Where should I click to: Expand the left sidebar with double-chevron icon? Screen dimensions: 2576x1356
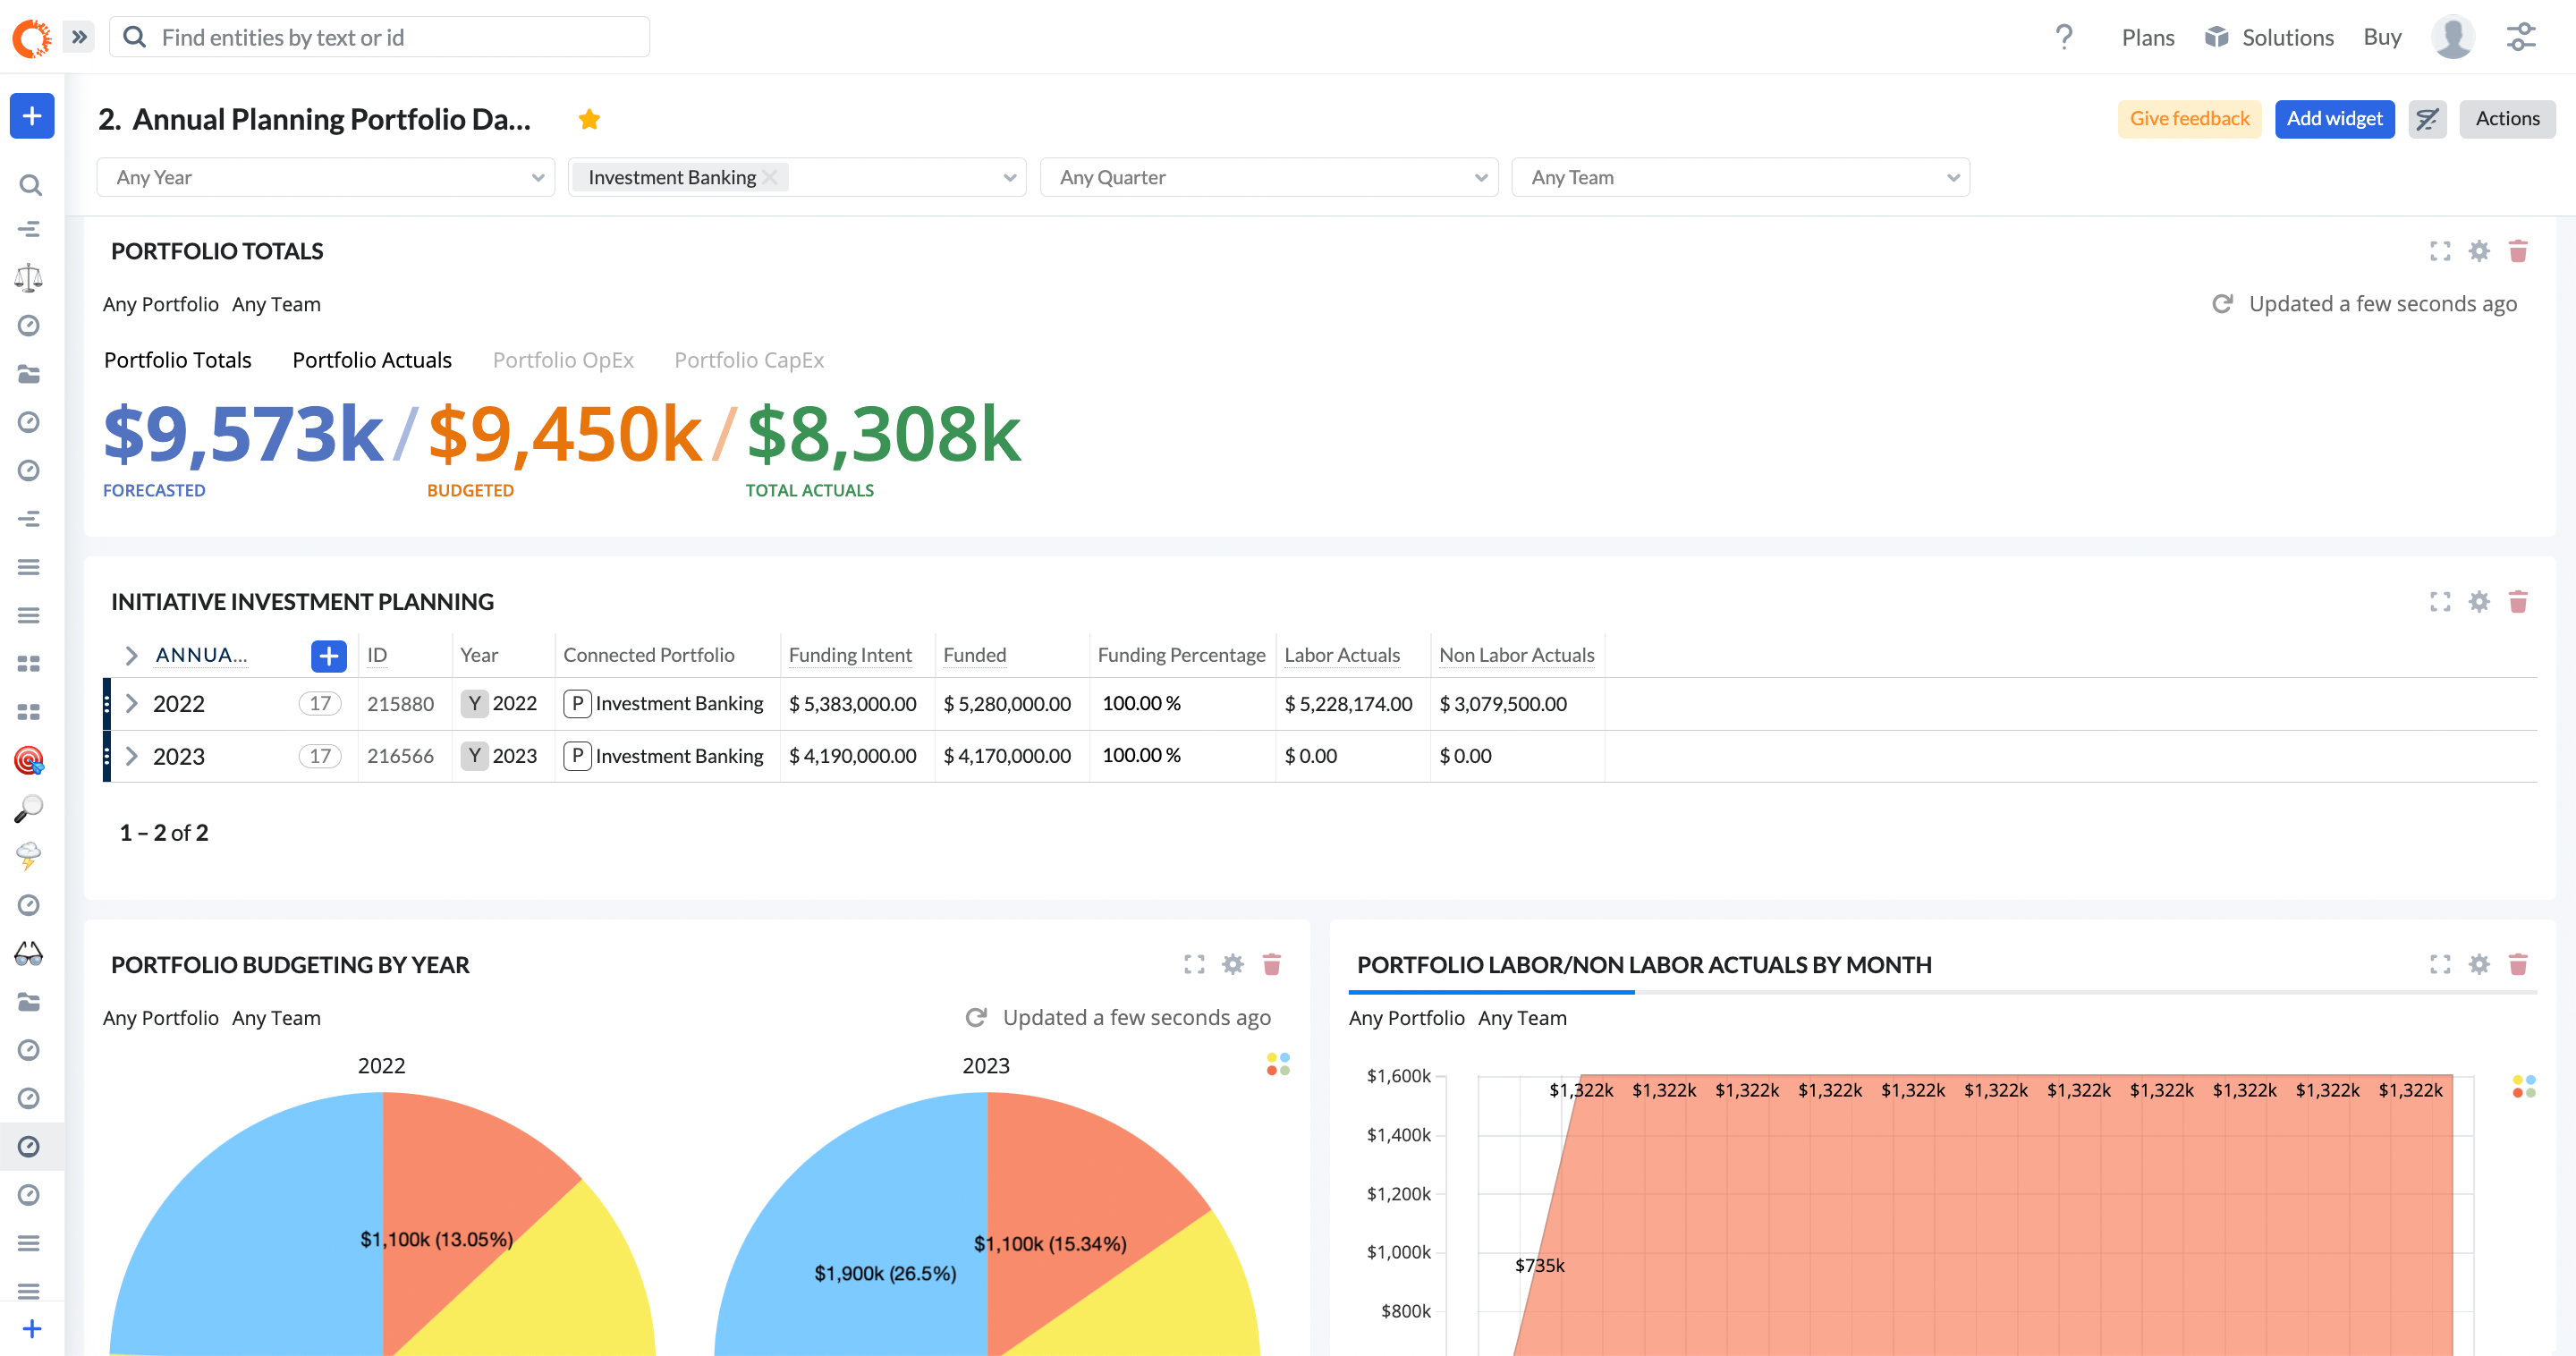tap(79, 37)
